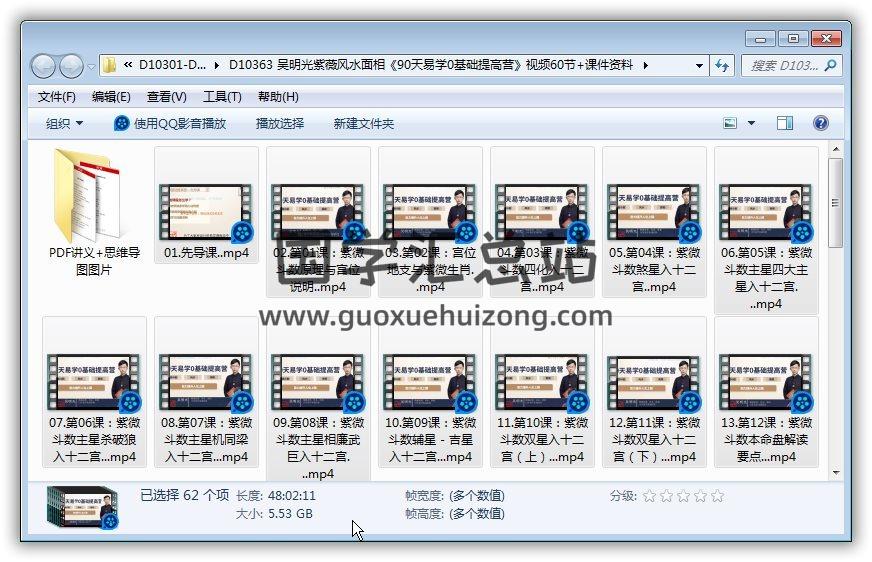Expand the address bar history dropdown
Image resolution: width=872 pixels, height=562 pixels.
tap(699, 66)
